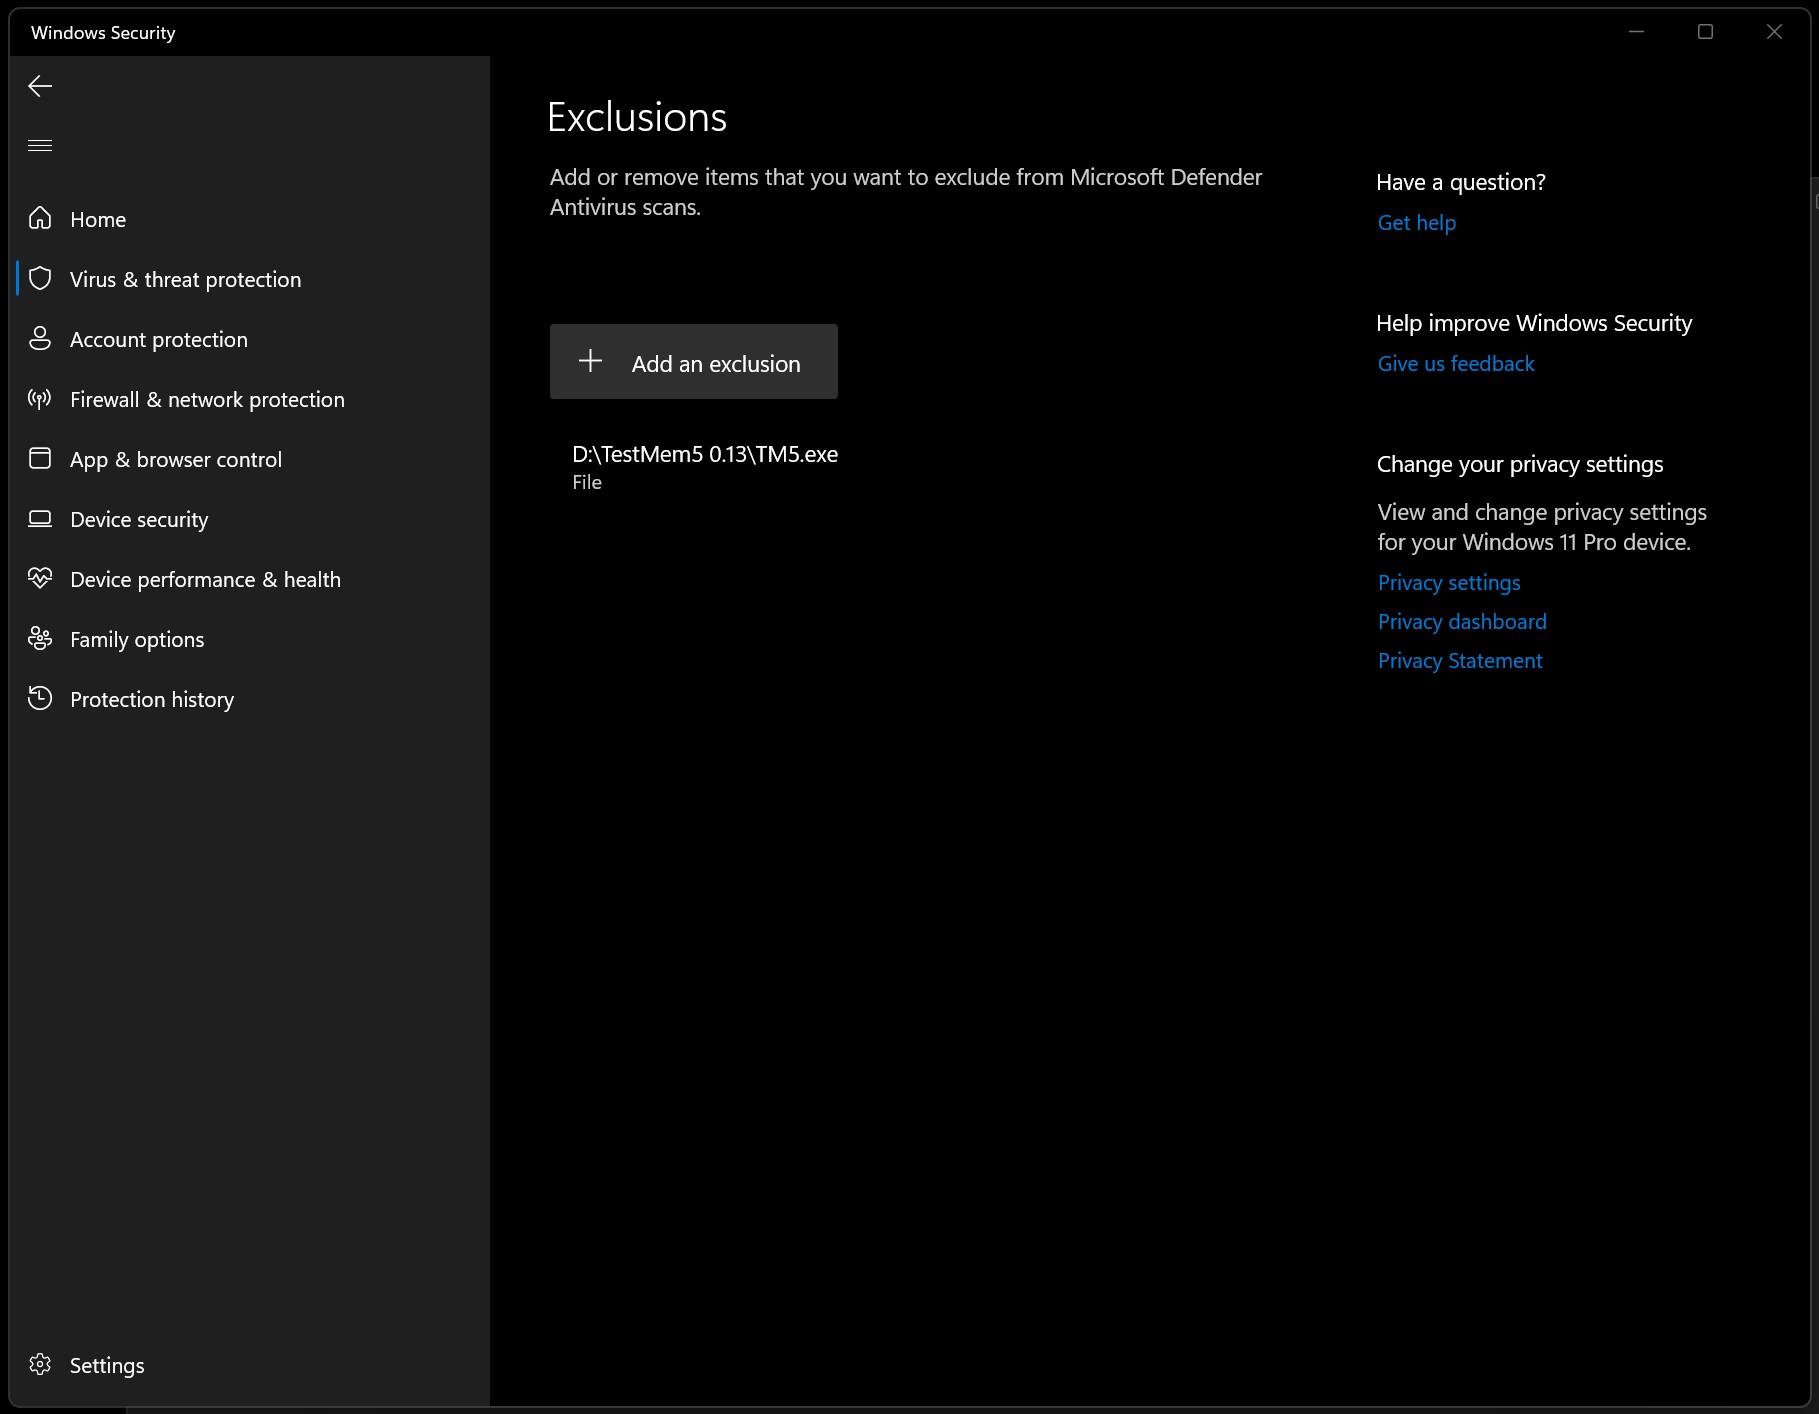Open Account protection page
Screen dimensions: 1819x1414
click(250, 339)
